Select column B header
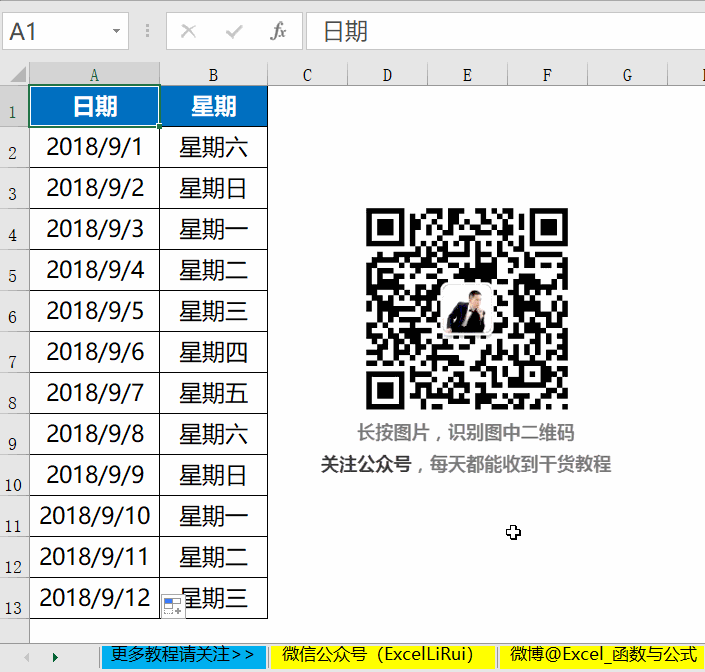This screenshot has width=705, height=672. pos(214,74)
